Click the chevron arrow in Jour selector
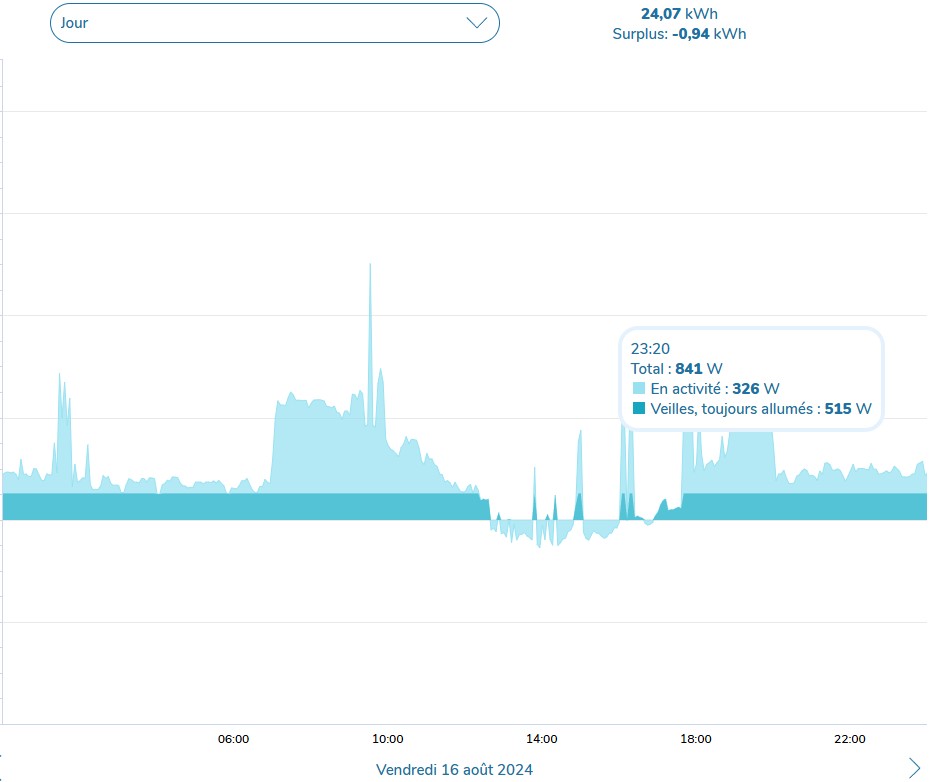933x782 pixels. pos(477,23)
